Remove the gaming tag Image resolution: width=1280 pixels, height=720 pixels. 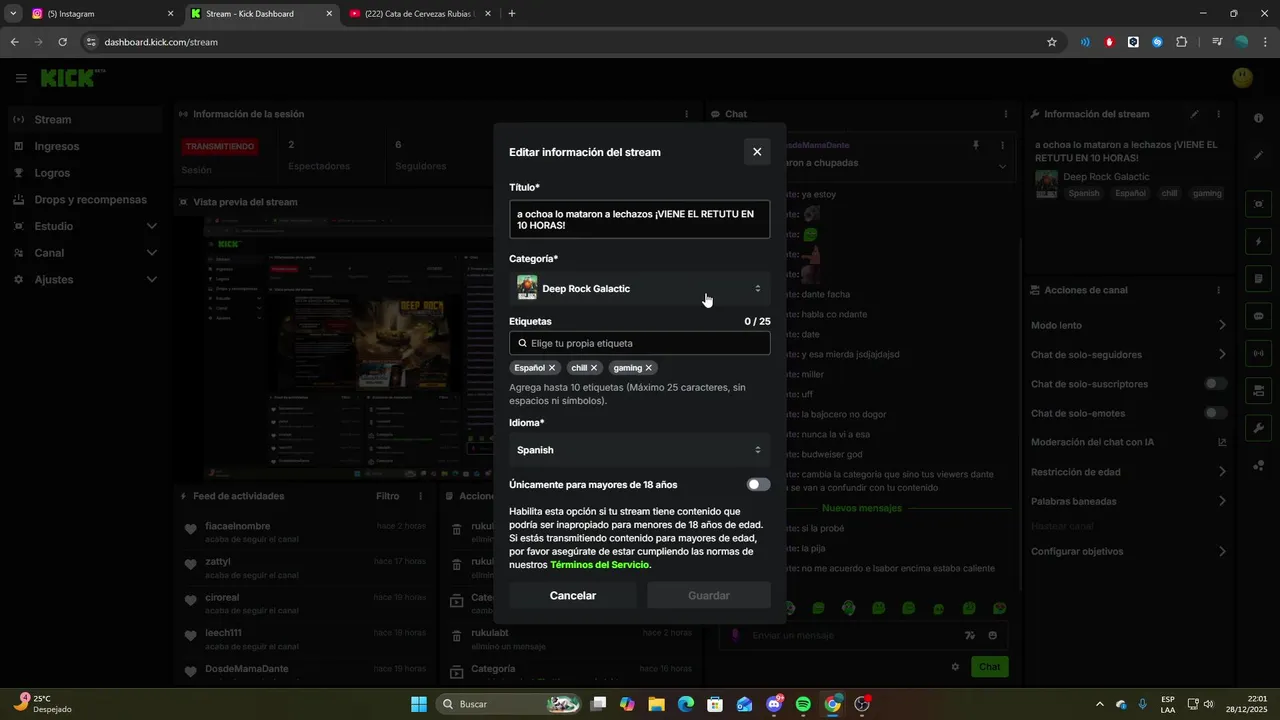coord(649,368)
